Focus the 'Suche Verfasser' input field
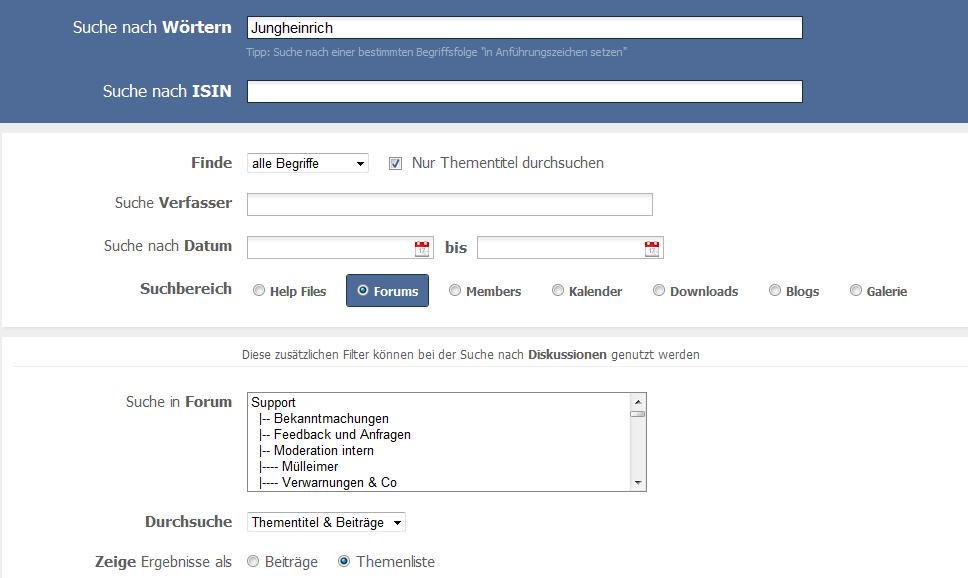 (449, 204)
